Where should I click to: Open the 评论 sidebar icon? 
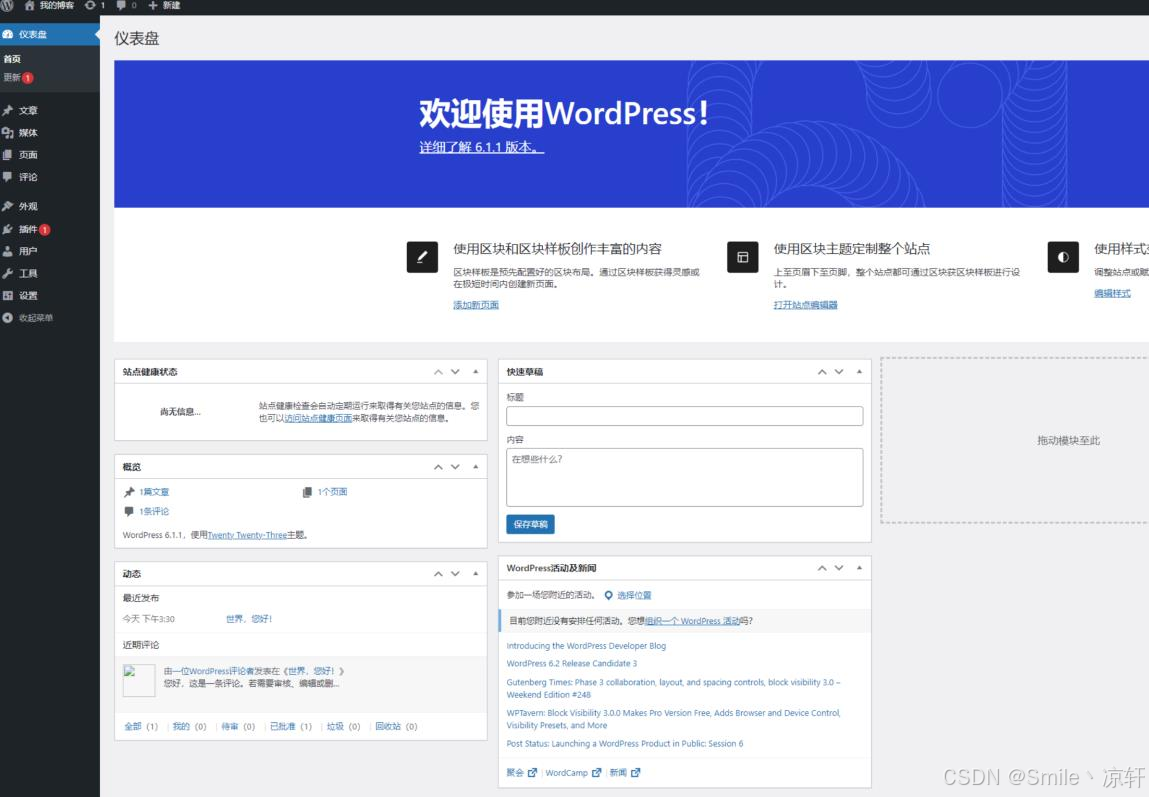tap(8, 177)
